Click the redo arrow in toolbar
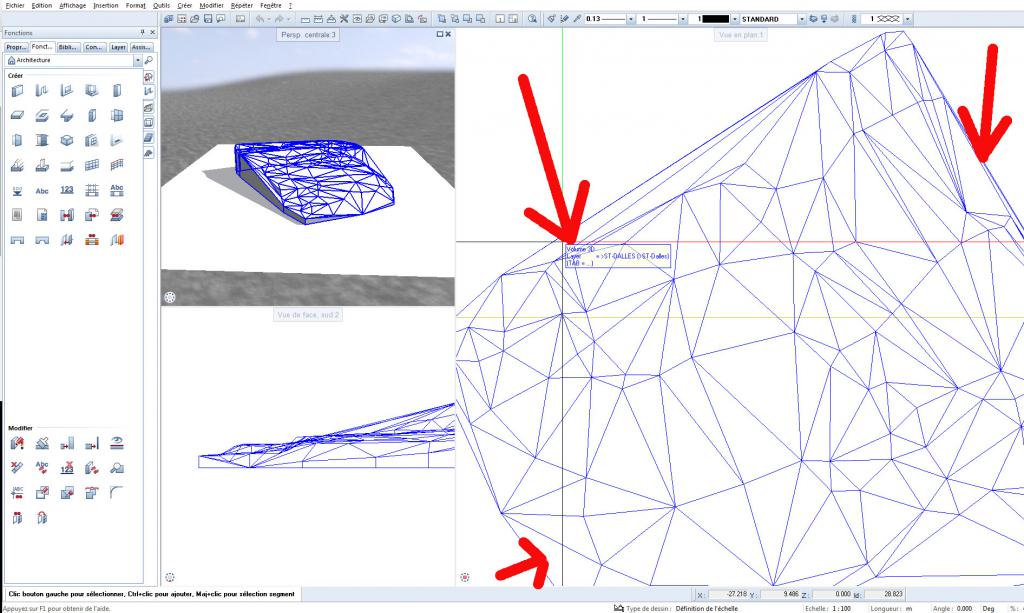1024x613 pixels. (279, 19)
